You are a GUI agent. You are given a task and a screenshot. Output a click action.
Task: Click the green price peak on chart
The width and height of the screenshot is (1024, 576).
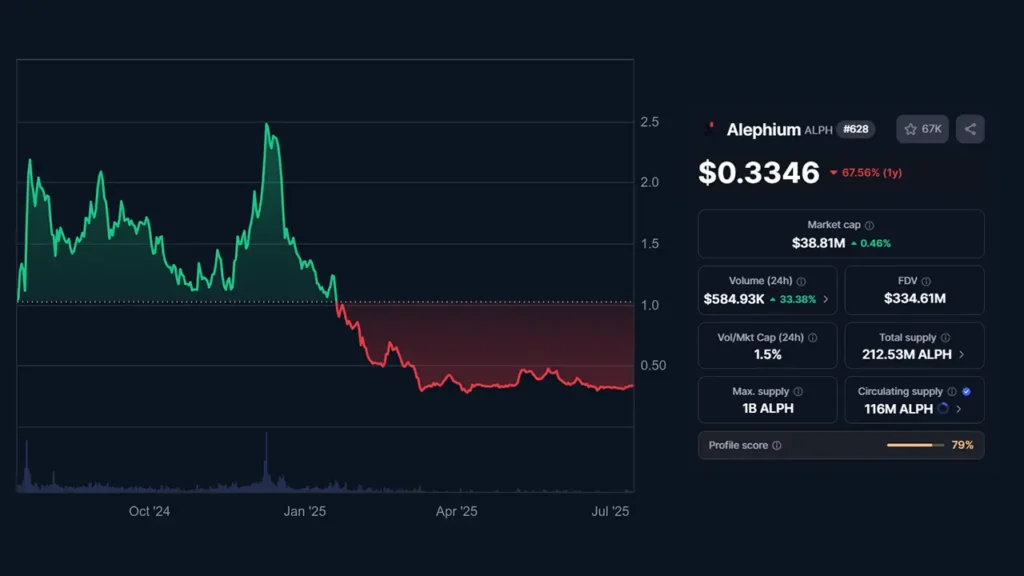(267, 125)
